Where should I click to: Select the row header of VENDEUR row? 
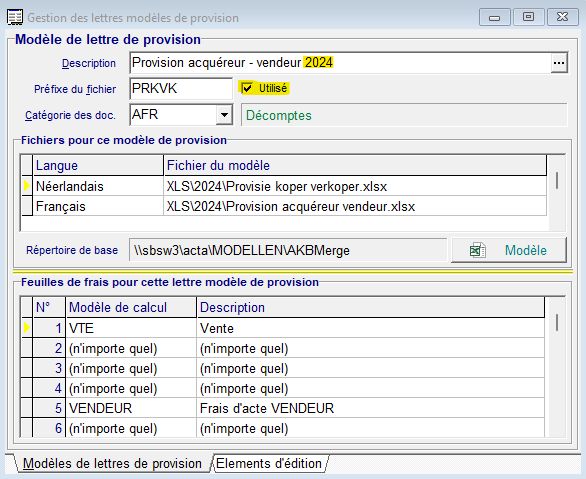pos(27,408)
